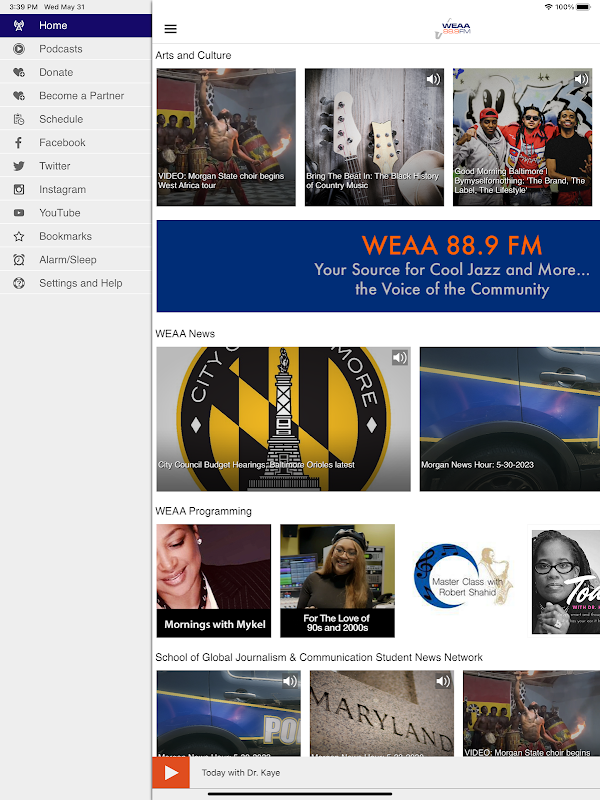Tap the status bar time 3:39 PM
Image resolution: width=600 pixels, height=800 pixels.
pyautogui.click(x=23, y=7)
